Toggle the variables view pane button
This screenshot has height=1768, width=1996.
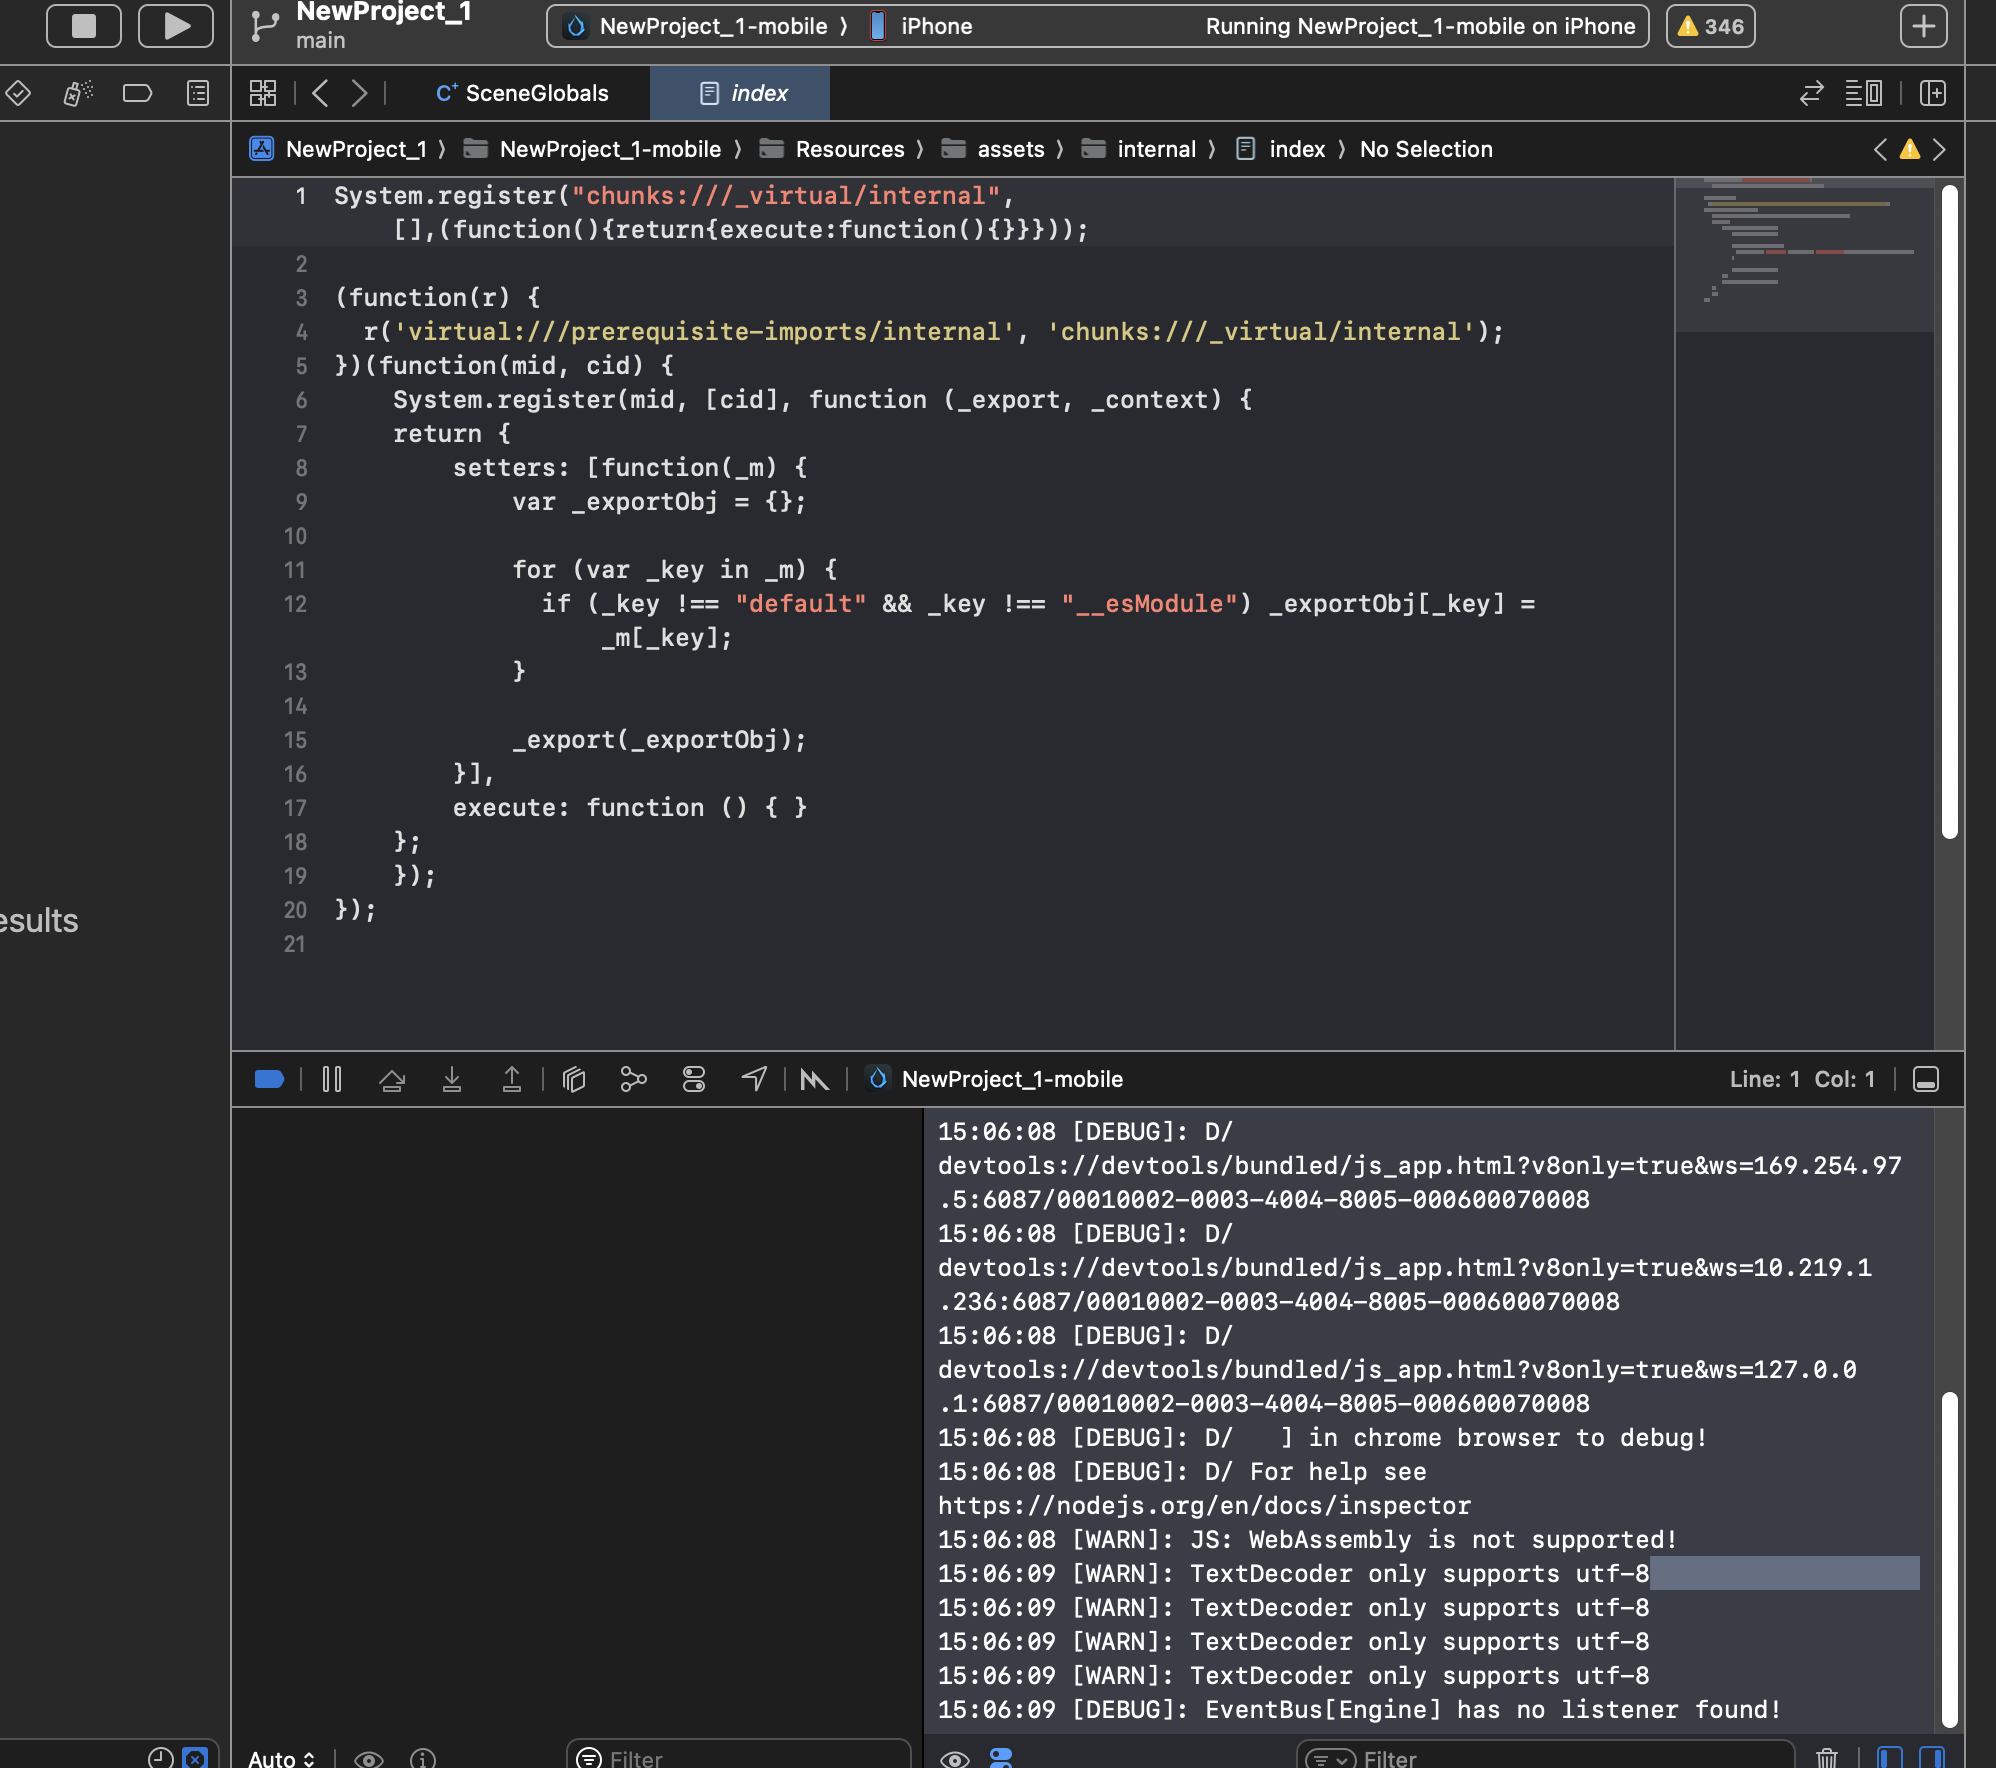tap(1889, 1757)
